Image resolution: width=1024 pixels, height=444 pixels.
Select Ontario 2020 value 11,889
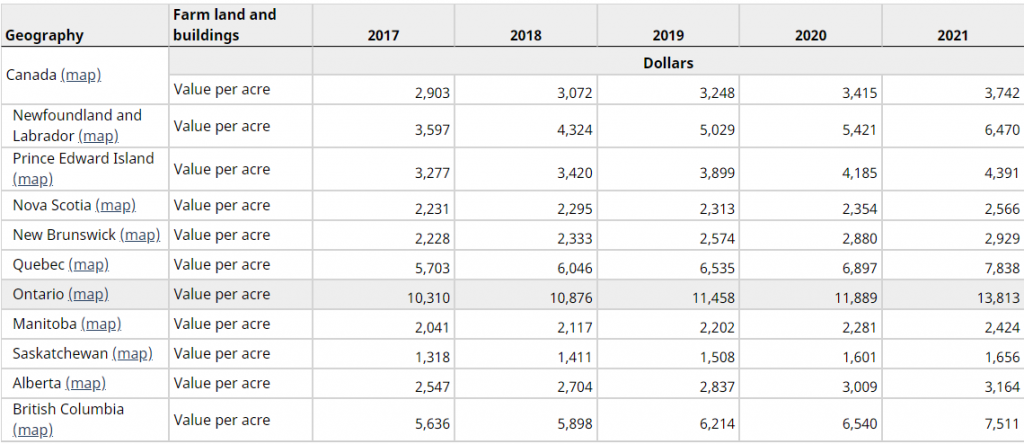click(x=856, y=298)
